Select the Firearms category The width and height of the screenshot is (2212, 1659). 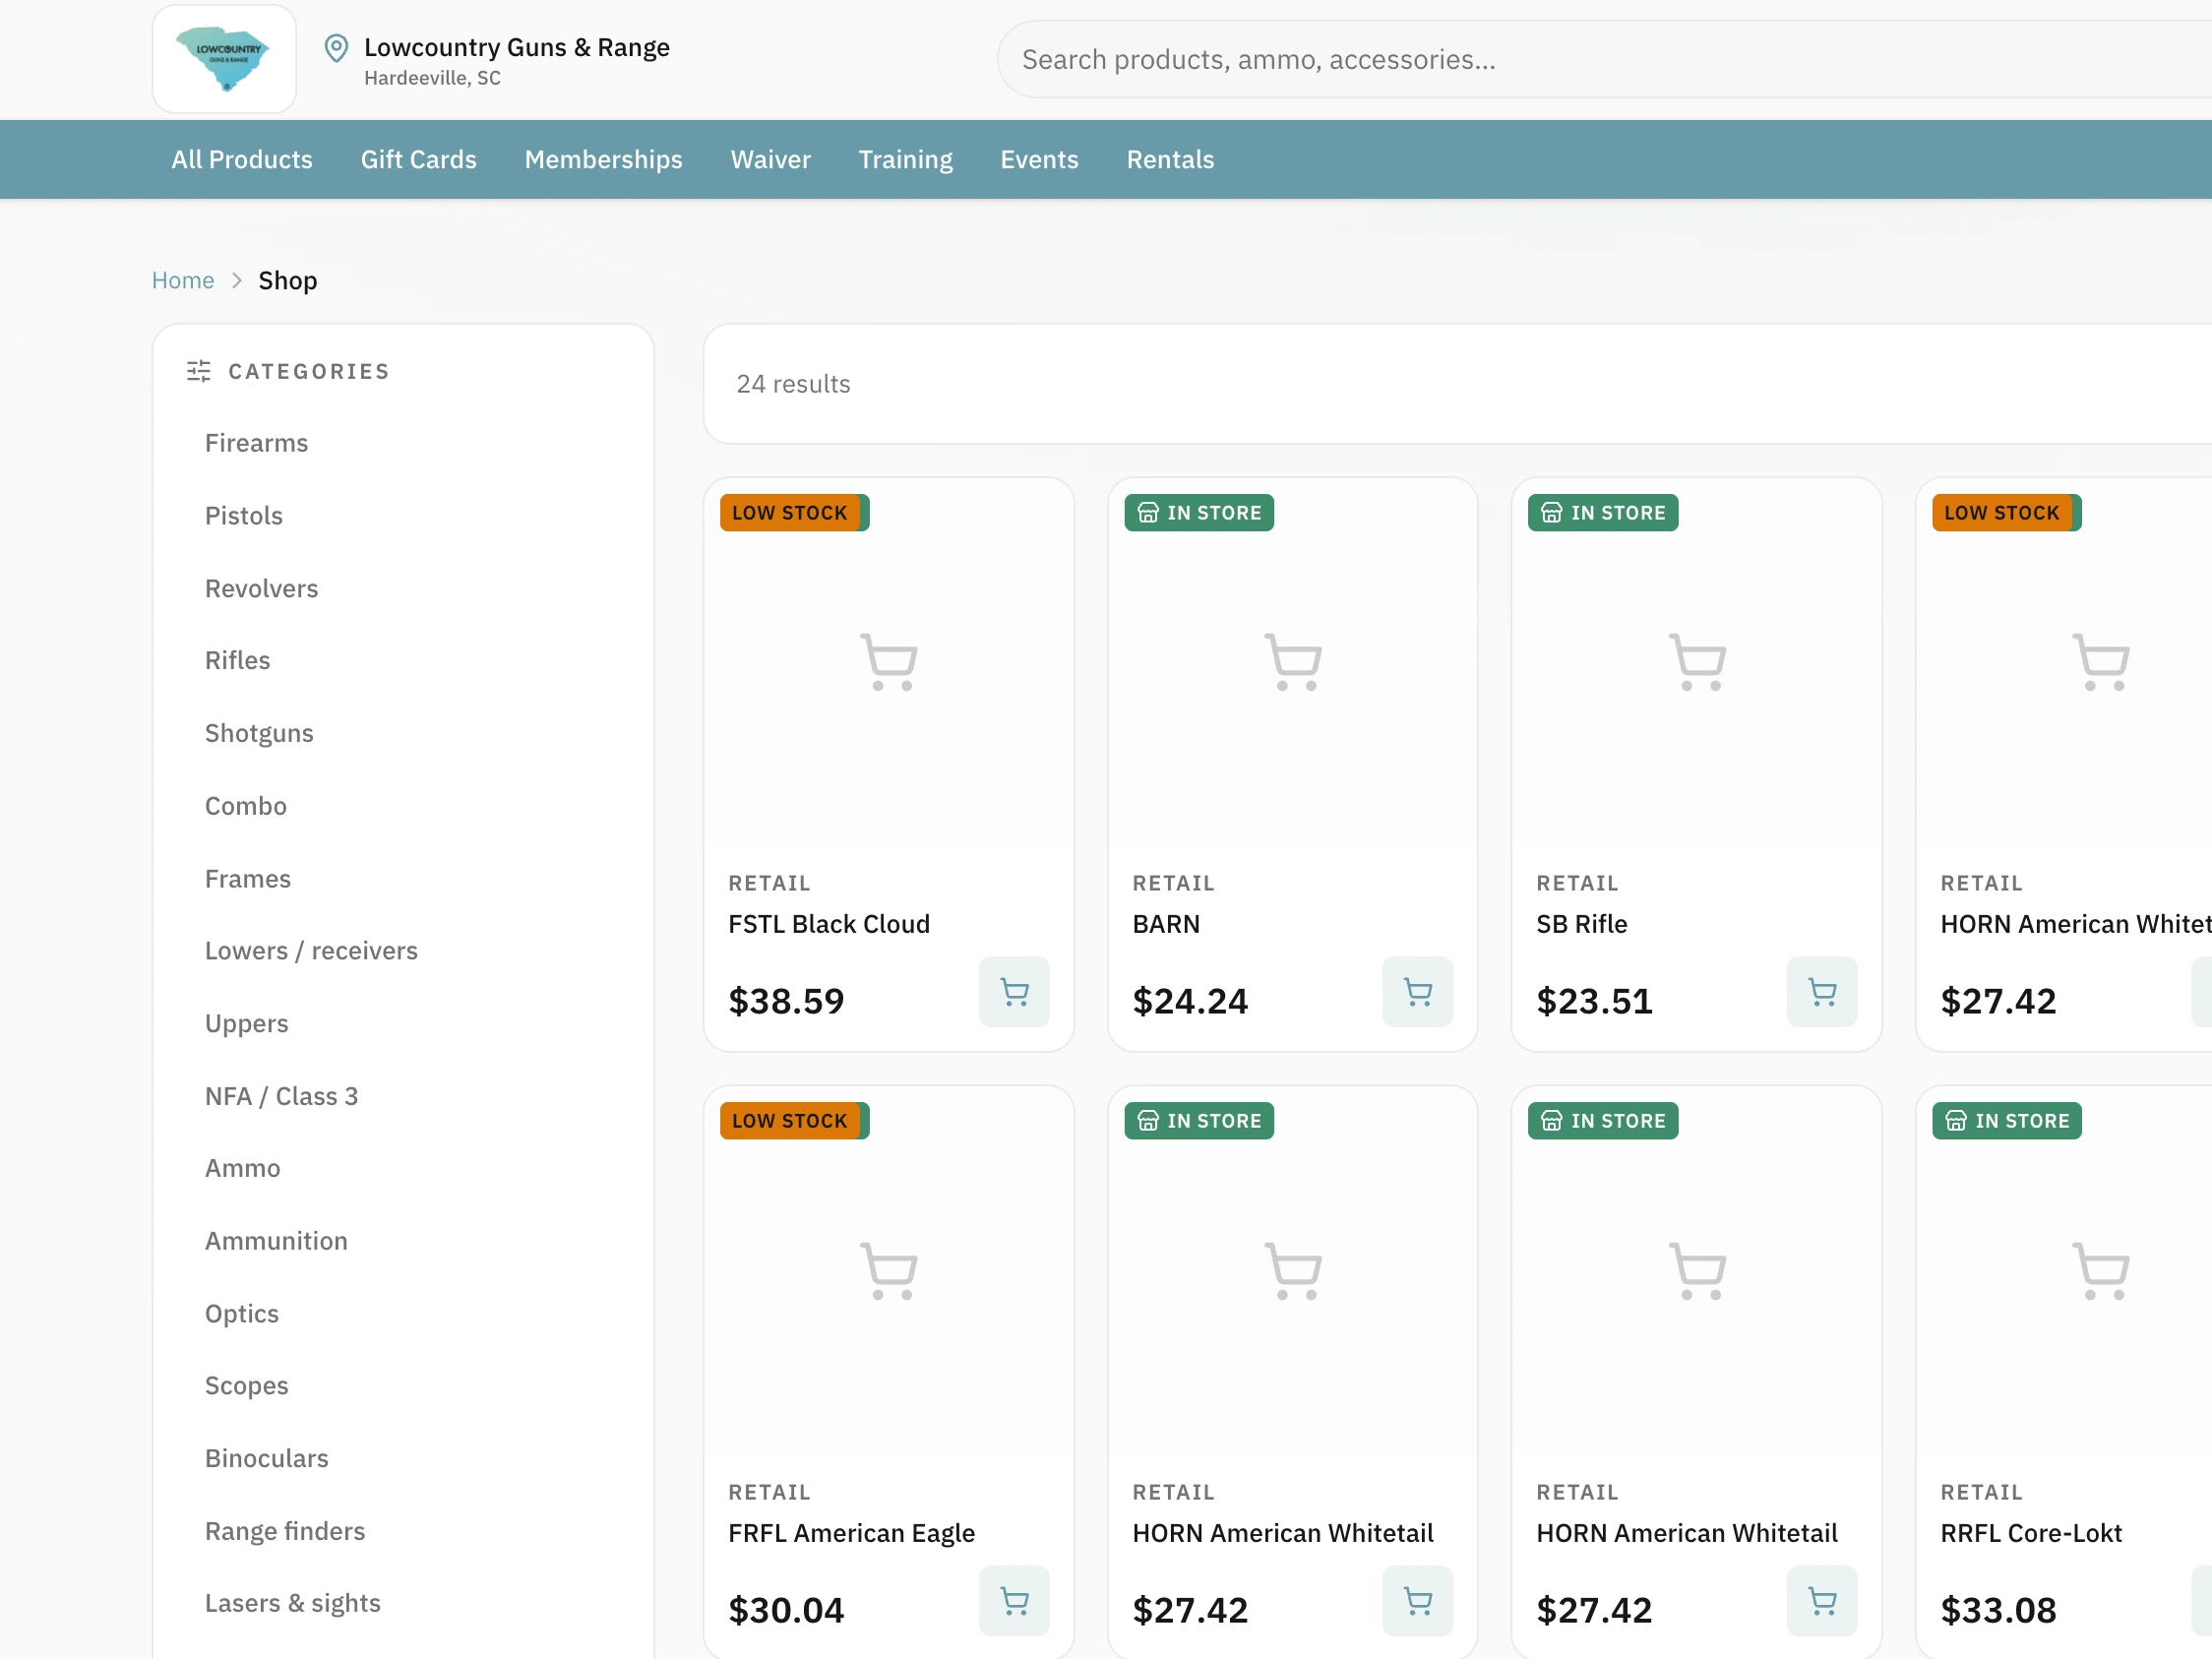click(x=257, y=444)
